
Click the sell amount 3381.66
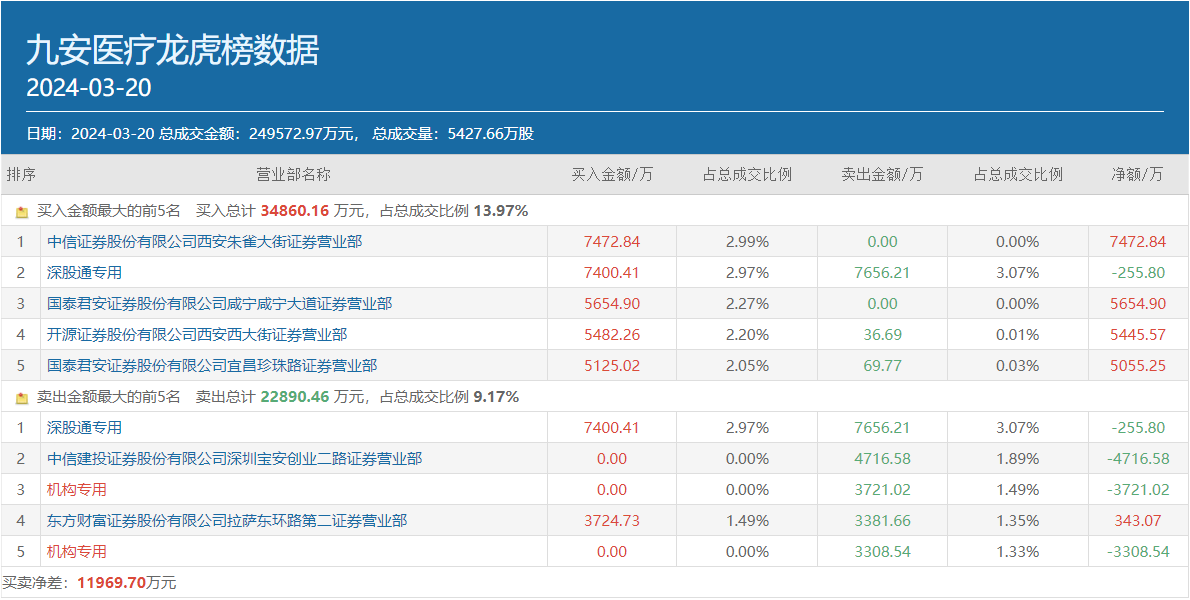882,521
